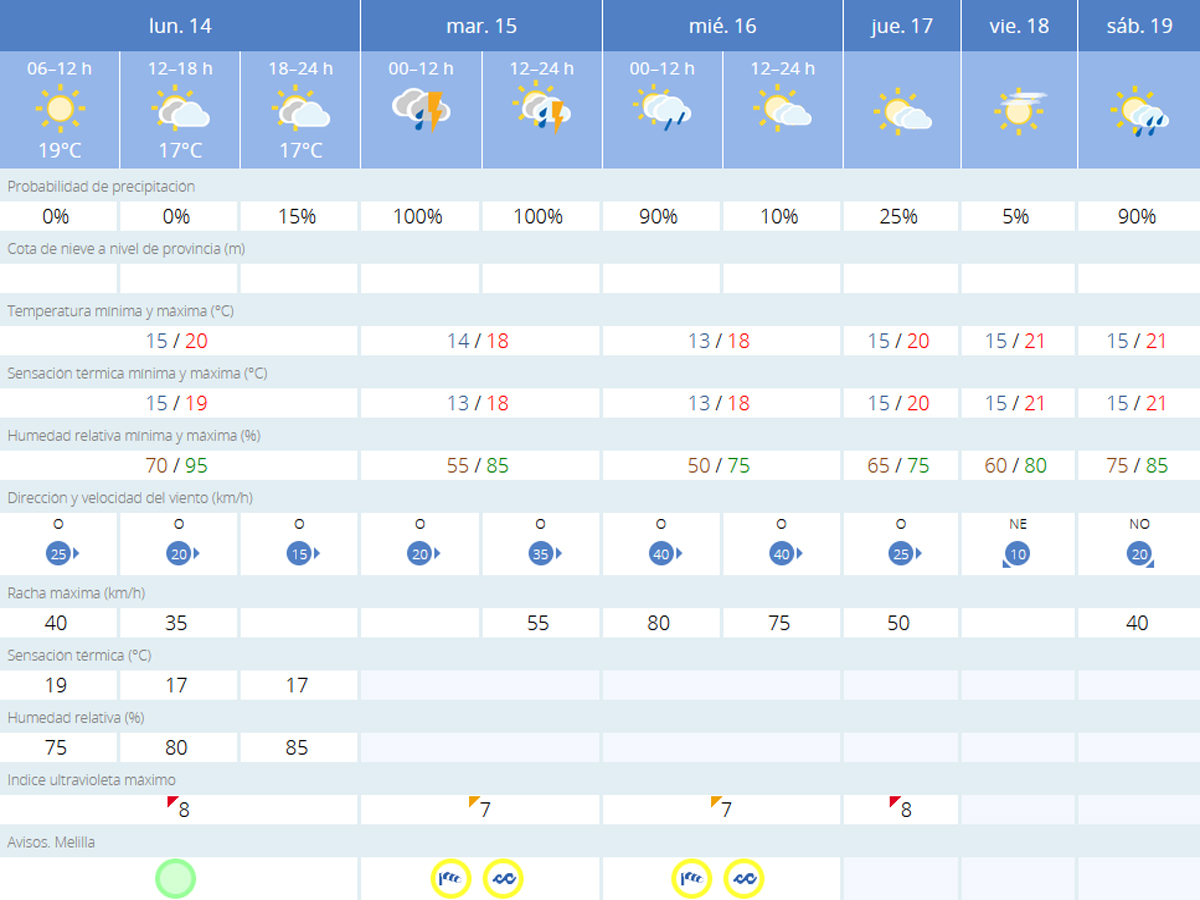Select the lun. 14 day header
The height and width of the screenshot is (900, 1200).
coord(180,25)
